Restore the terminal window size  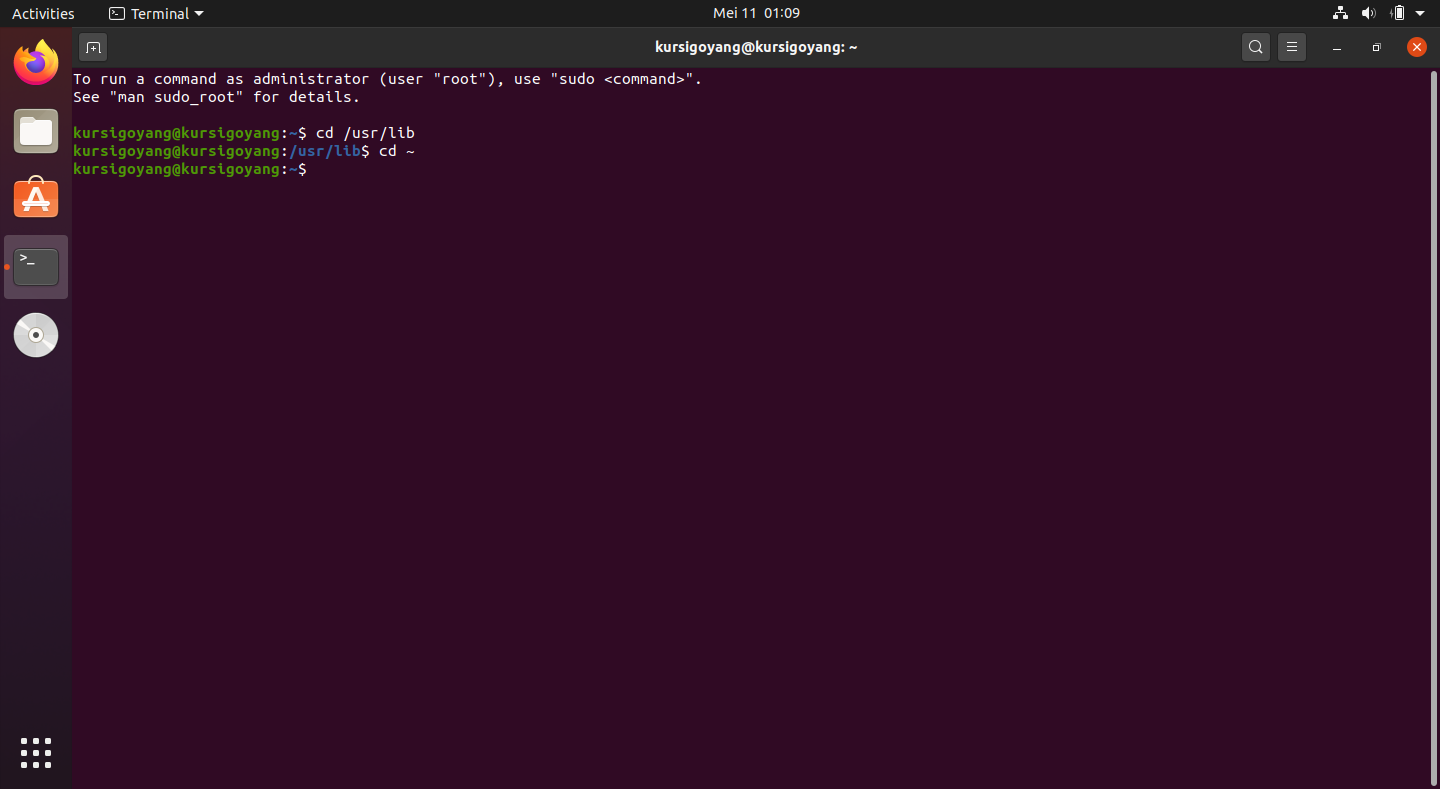(x=1377, y=47)
